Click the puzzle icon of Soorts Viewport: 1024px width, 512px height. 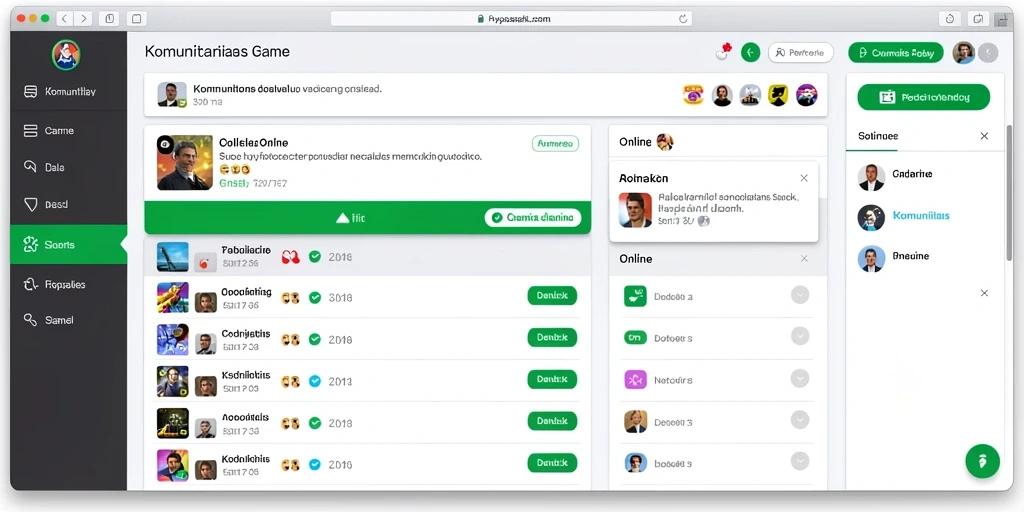tap(31, 245)
